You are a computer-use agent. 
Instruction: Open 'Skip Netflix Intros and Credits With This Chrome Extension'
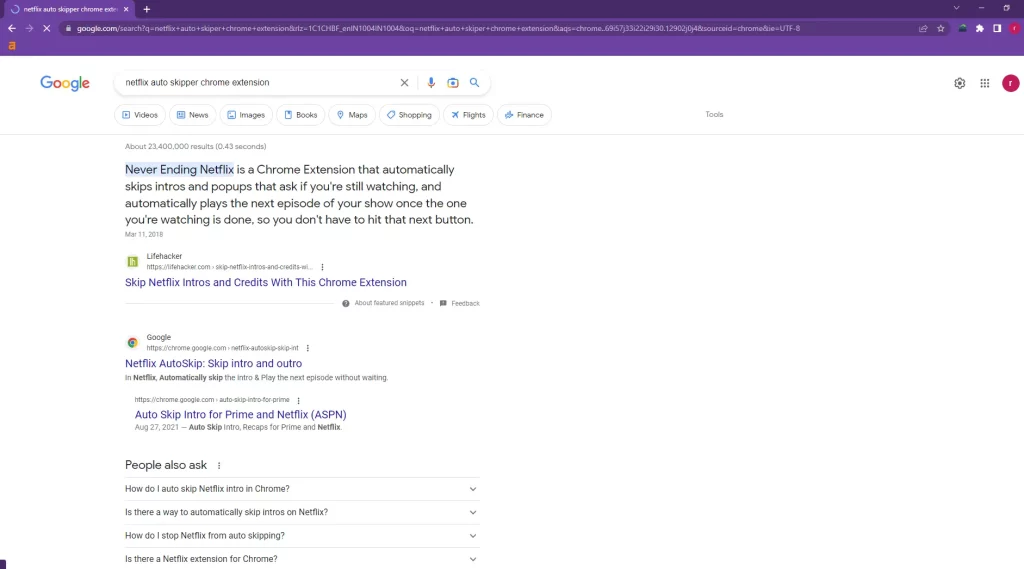tap(266, 282)
